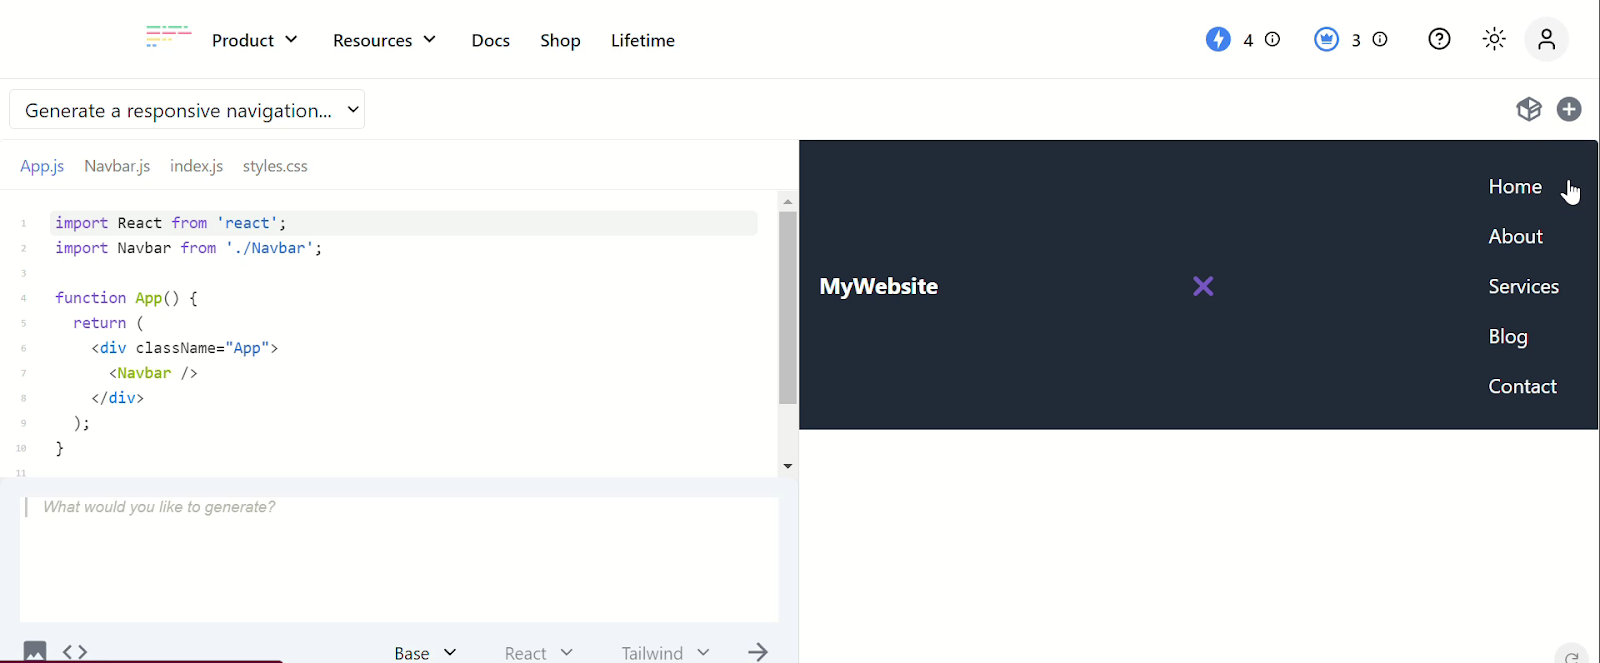Open the user account profile icon
Screen dimensions: 1600x663
1546,39
